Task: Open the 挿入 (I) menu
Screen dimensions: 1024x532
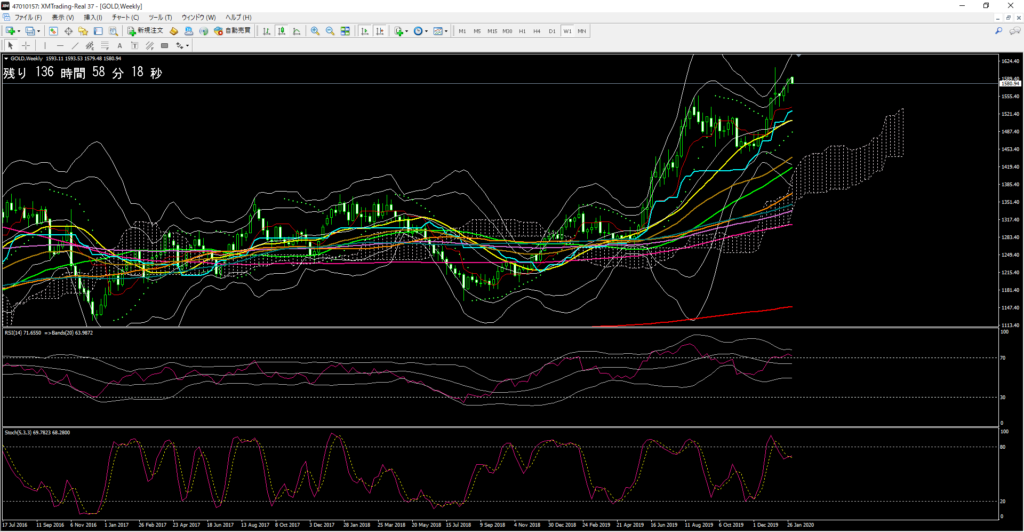Action: 93,18
